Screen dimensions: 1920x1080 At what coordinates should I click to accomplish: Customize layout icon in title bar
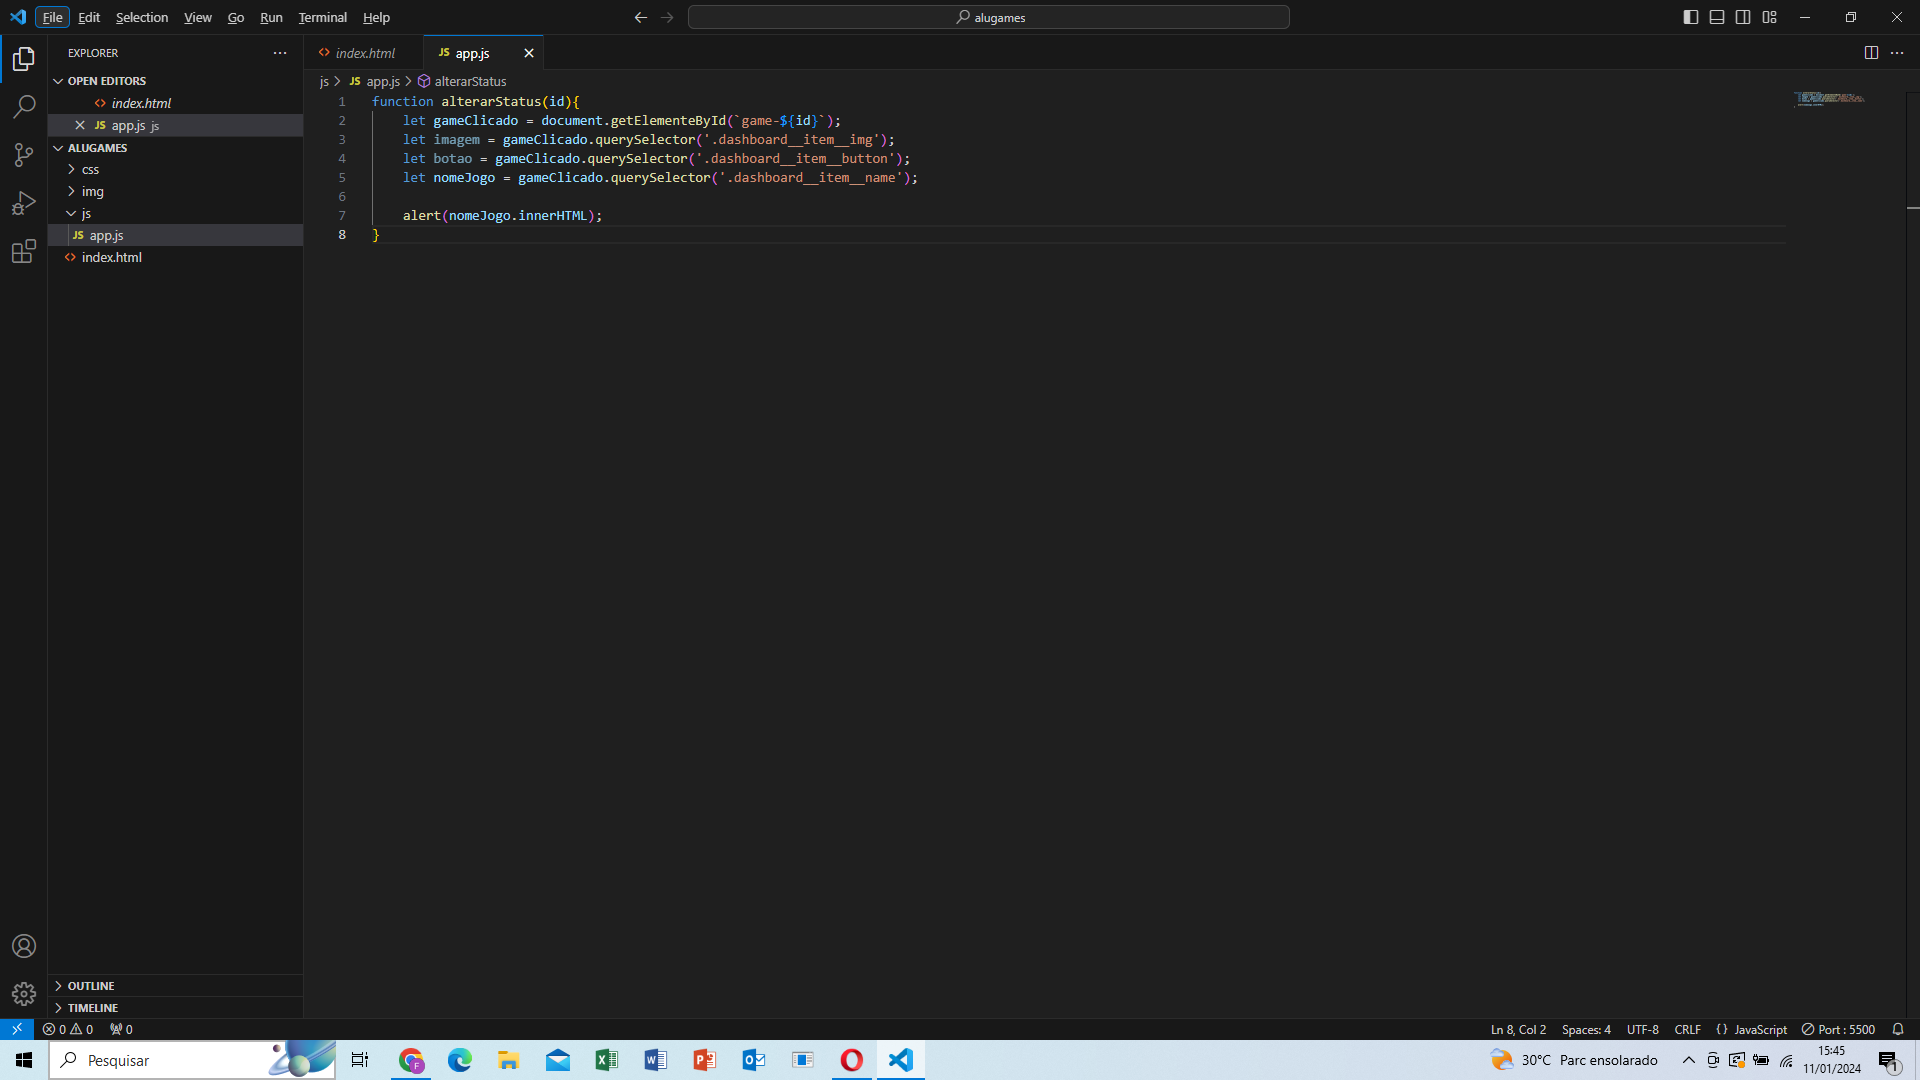coord(1770,17)
